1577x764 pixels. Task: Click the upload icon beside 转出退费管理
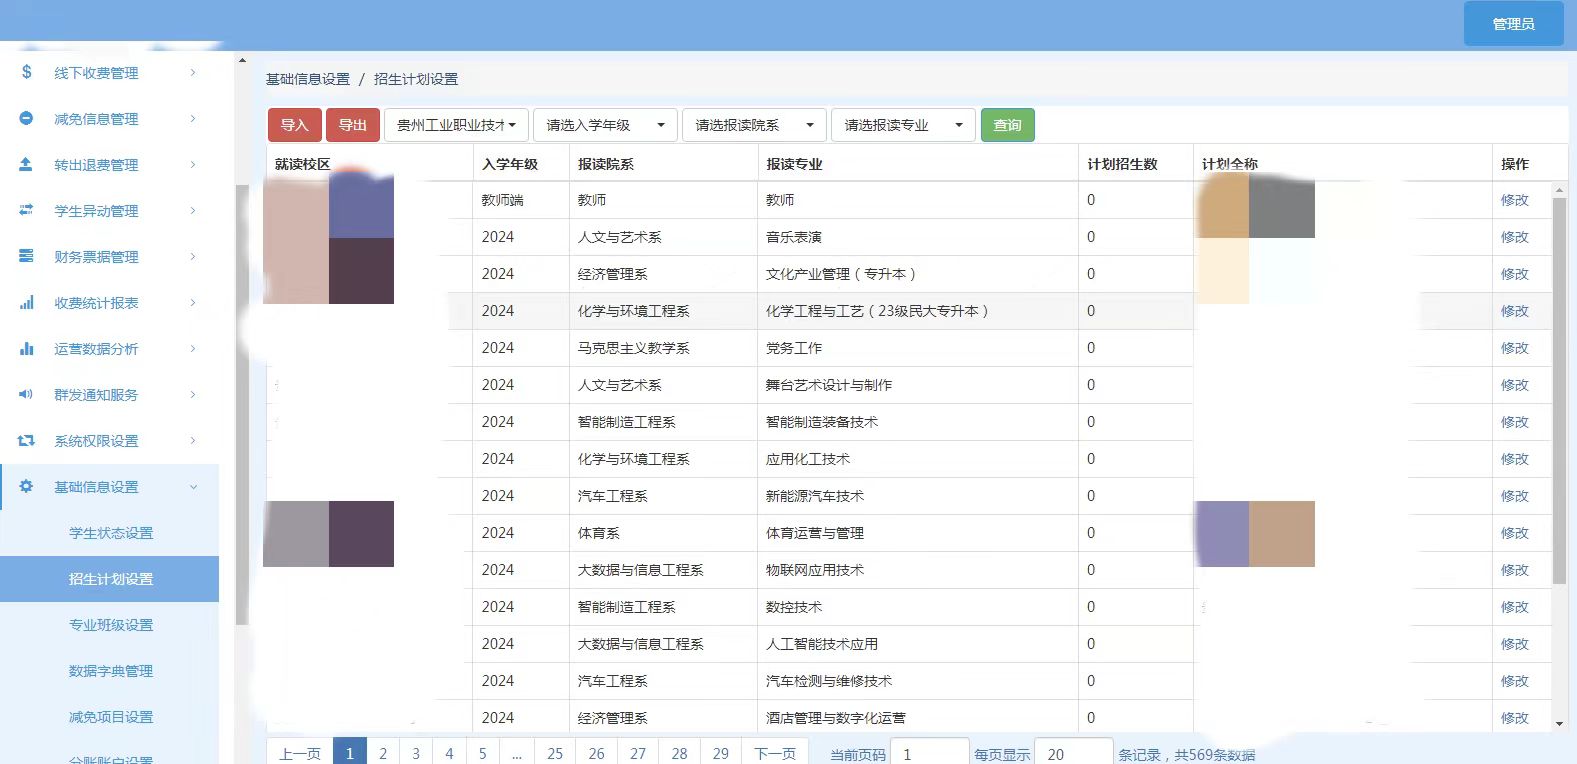(27, 164)
